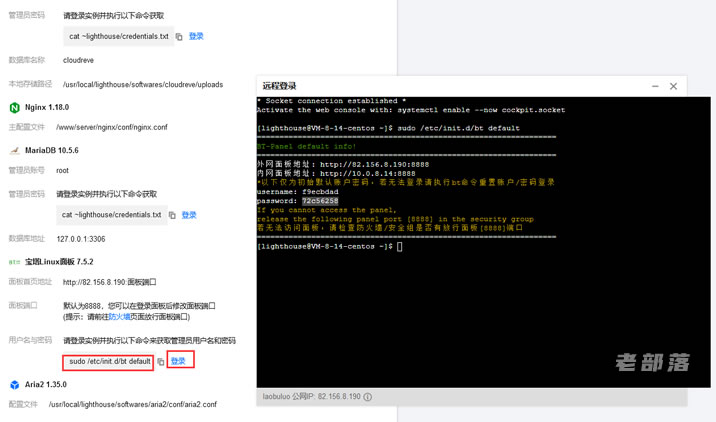Copy the MariaDB credentials command icon
This screenshot has width=716, height=422.
tap(172, 215)
